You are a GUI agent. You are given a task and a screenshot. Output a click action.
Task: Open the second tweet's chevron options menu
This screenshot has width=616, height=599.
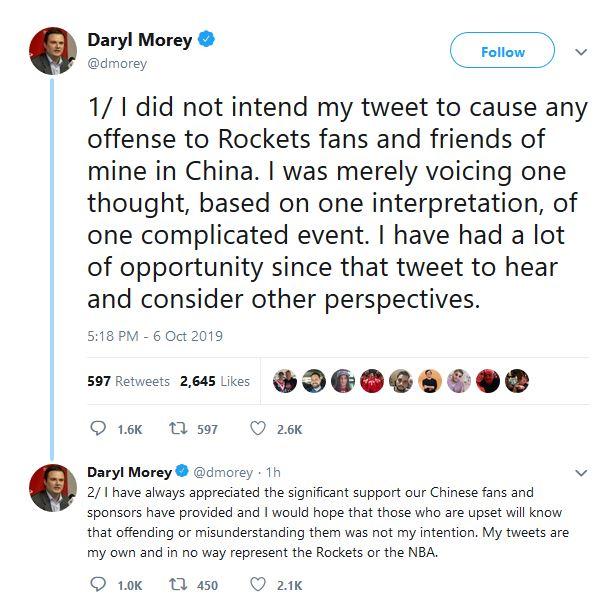pos(581,472)
